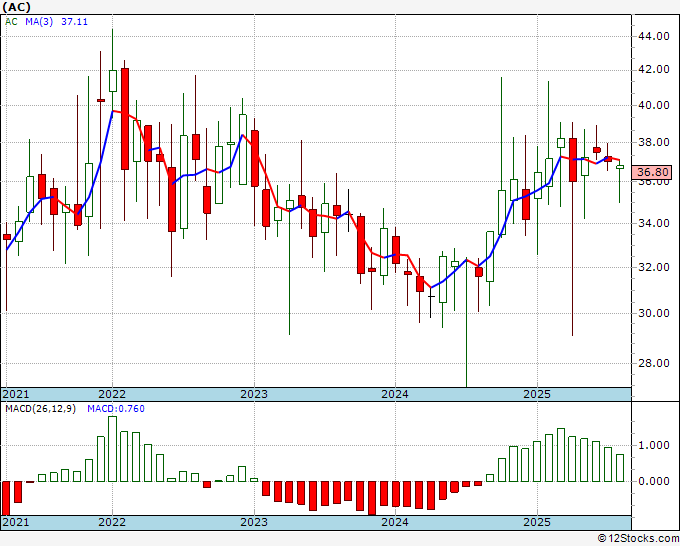The image size is (680, 546).
Task: Click 2024 on the MACD panel timeline
Action: click(395, 522)
